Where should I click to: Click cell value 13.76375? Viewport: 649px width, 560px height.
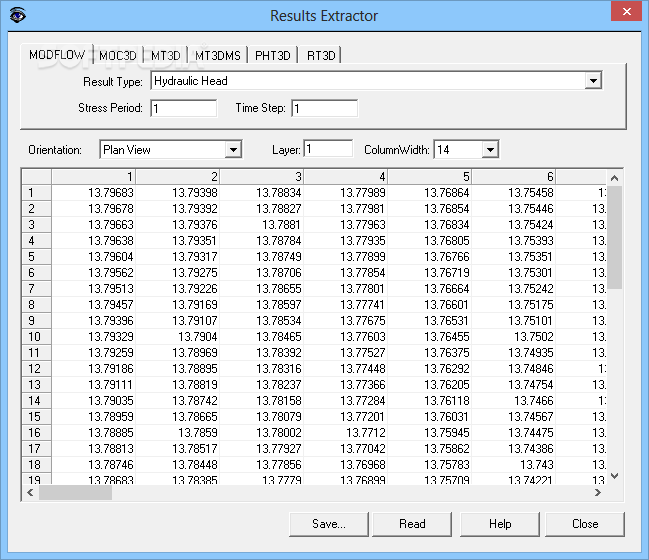[430, 353]
